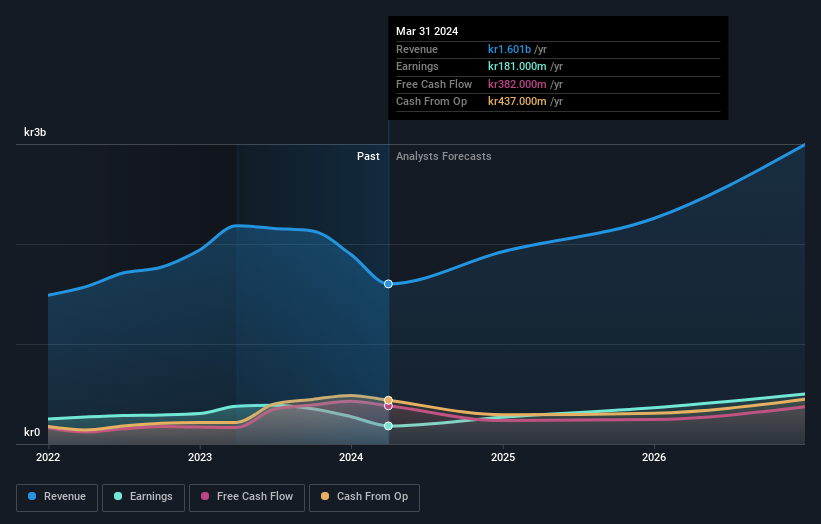The height and width of the screenshot is (524, 821).
Task: Click the 2025 x-axis label
Action: pos(503,457)
